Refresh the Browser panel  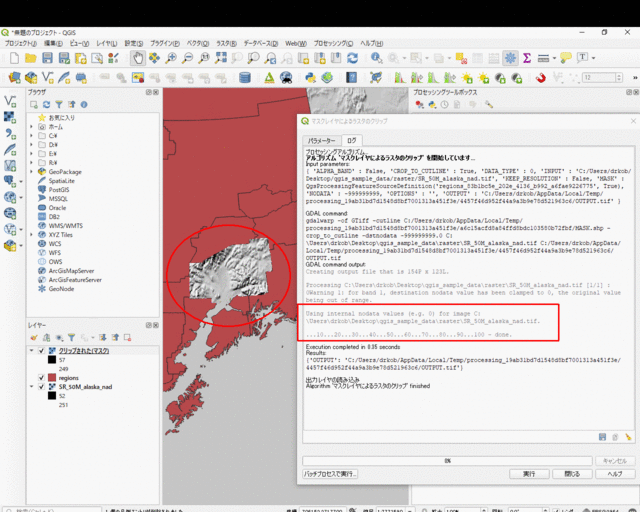tap(47, 105)
